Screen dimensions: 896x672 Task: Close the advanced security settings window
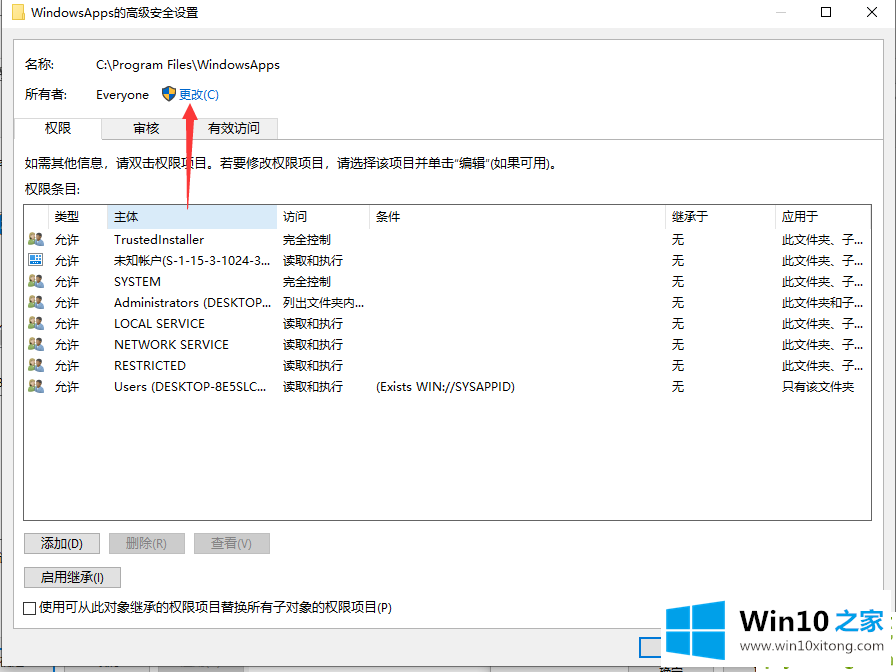tap(872, 12)
